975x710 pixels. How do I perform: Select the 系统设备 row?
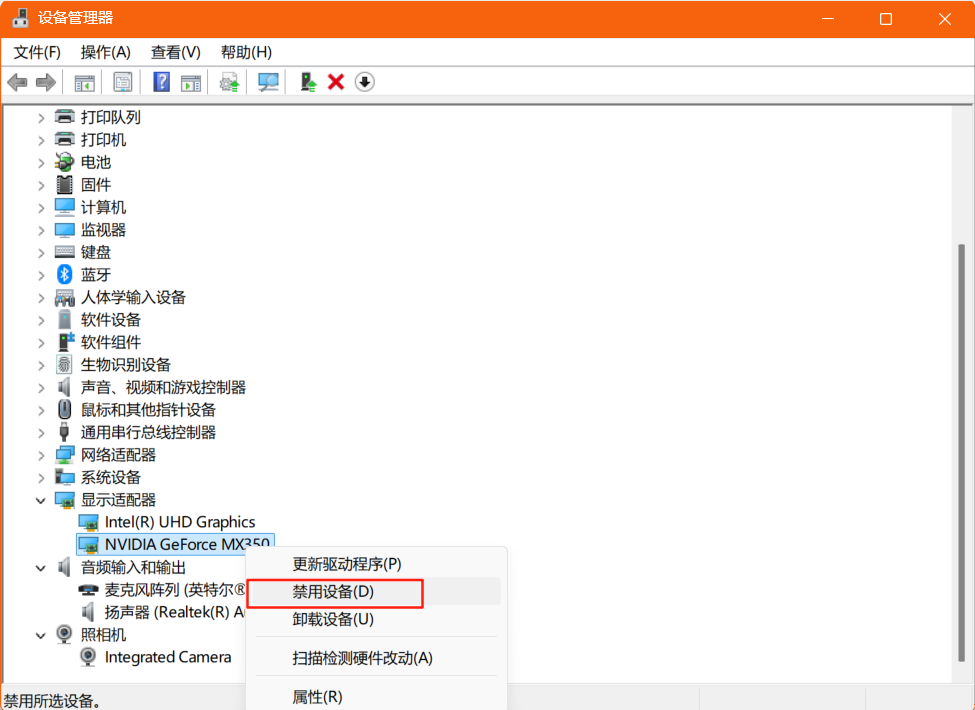[x=111, y=477]
